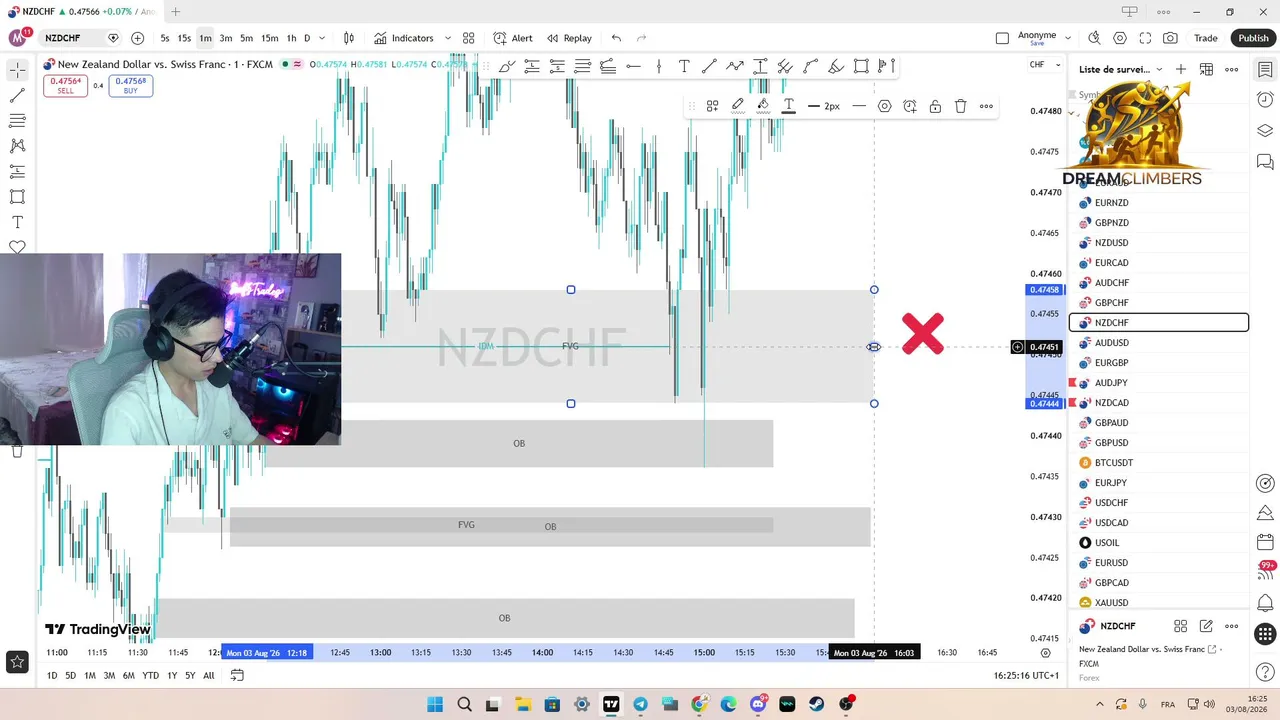
Task: Select USOIL in the watchlist
Action: click(1159, 543)
